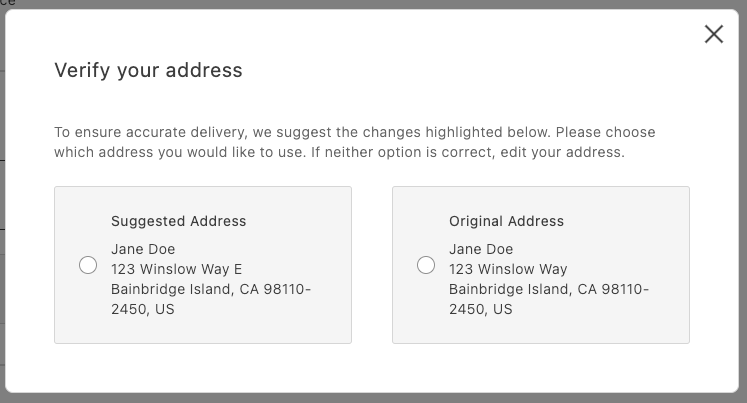Close the Verify your address dialog

point(713,34)
